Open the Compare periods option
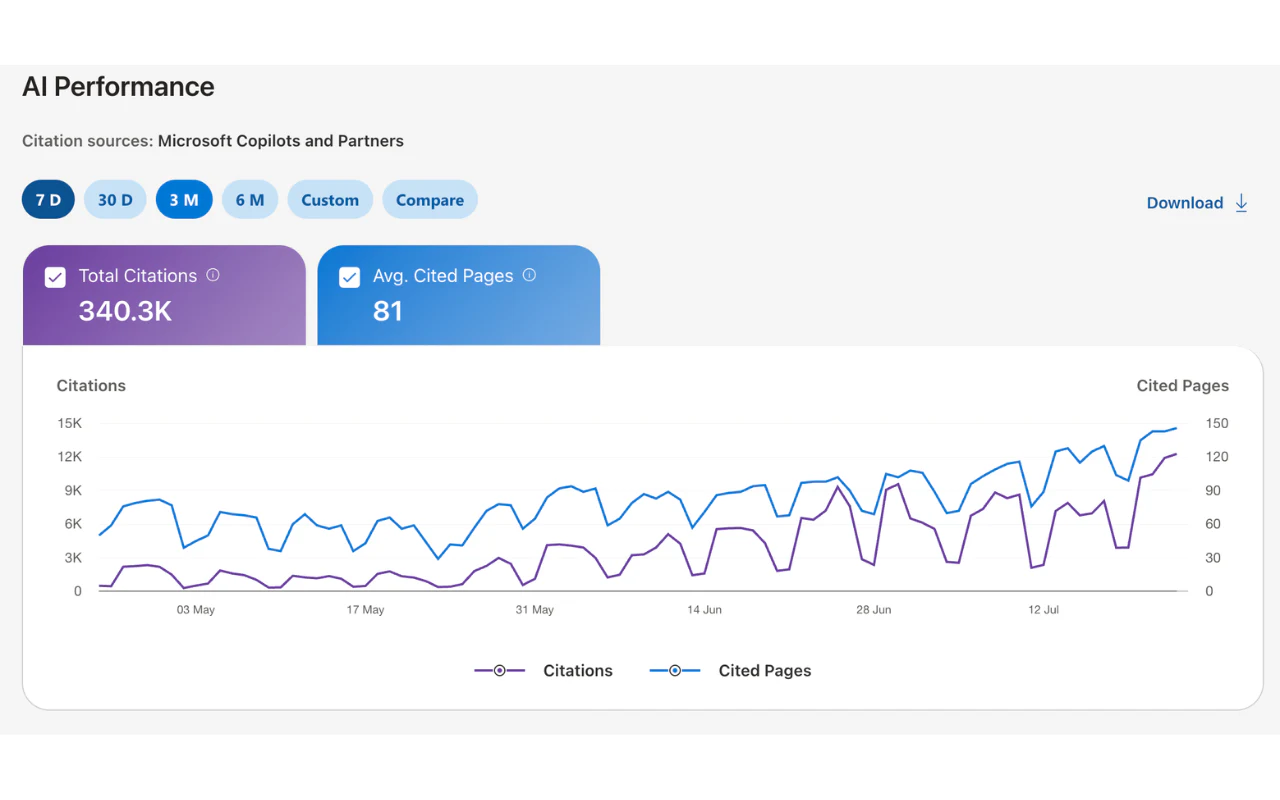Image resolution: width=1280 pixels, height=800 pixels. tap(430, 200)
